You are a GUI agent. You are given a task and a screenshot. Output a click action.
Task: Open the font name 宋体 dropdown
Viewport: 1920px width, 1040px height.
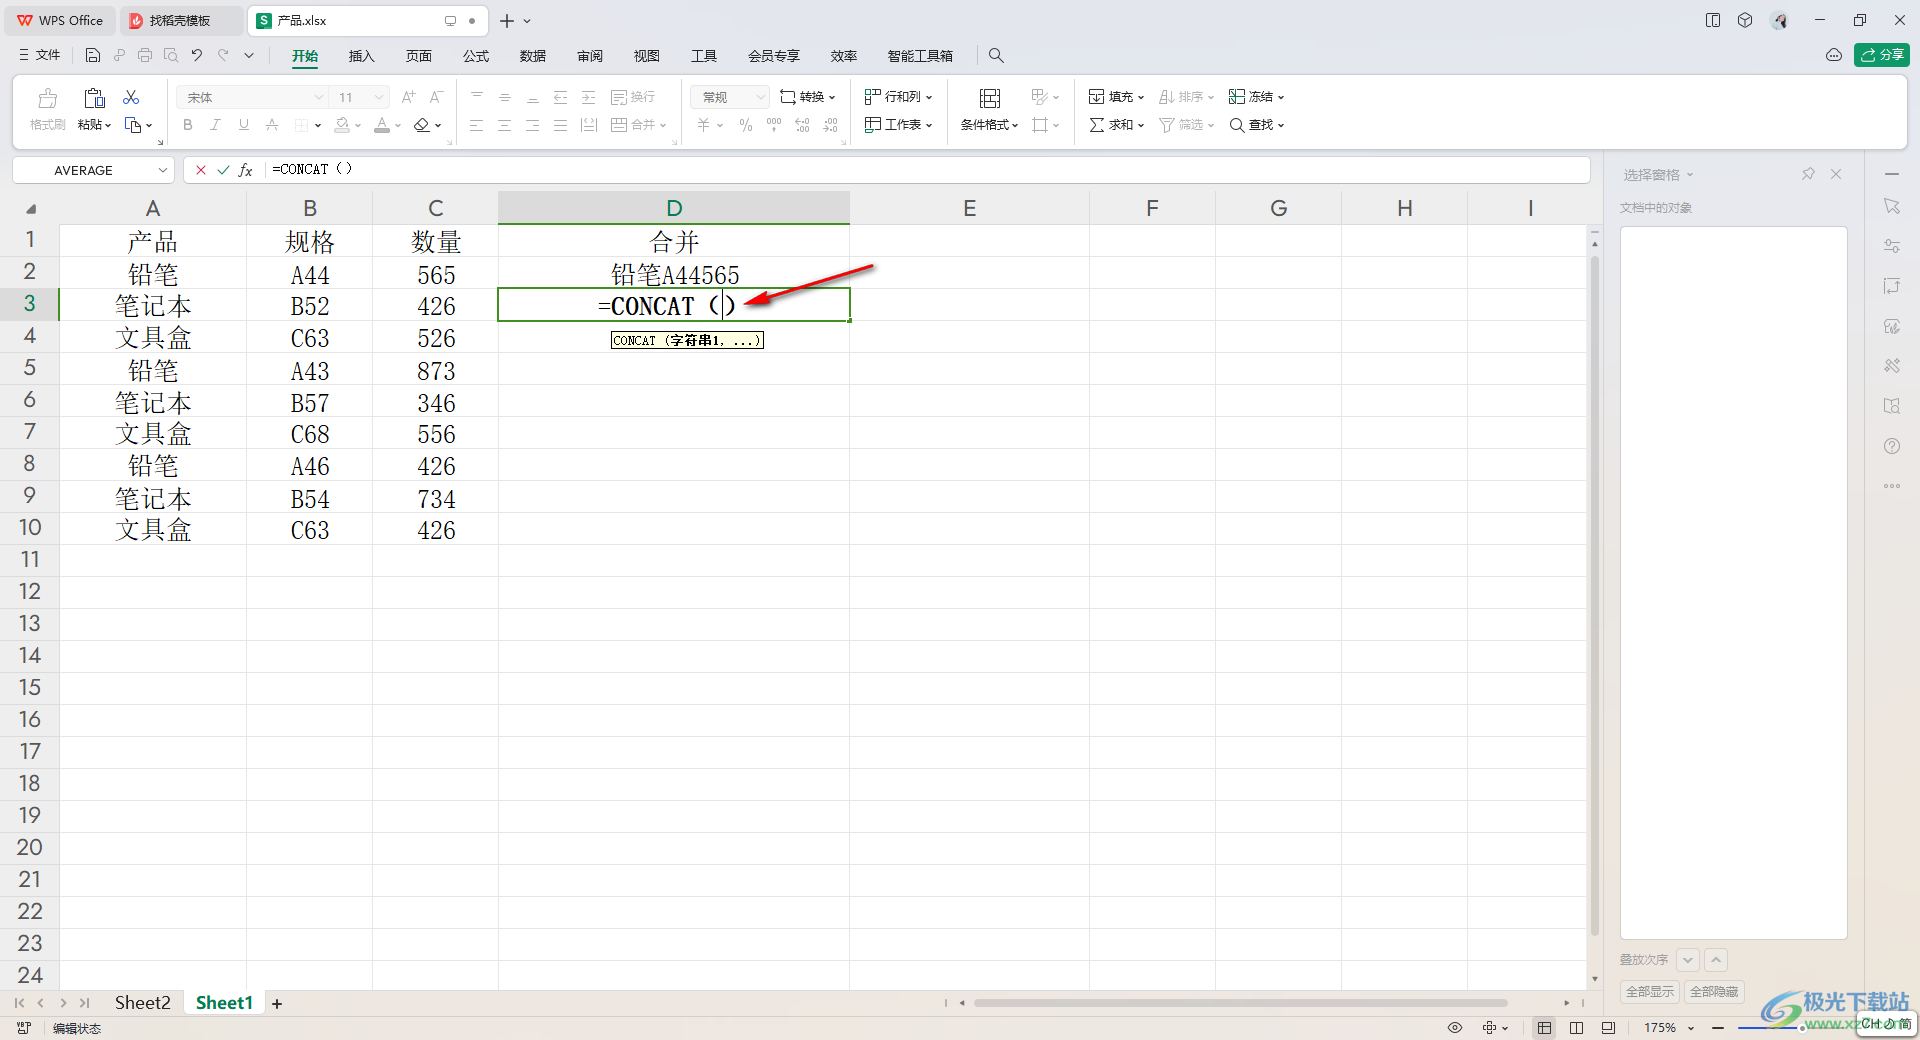318,97
